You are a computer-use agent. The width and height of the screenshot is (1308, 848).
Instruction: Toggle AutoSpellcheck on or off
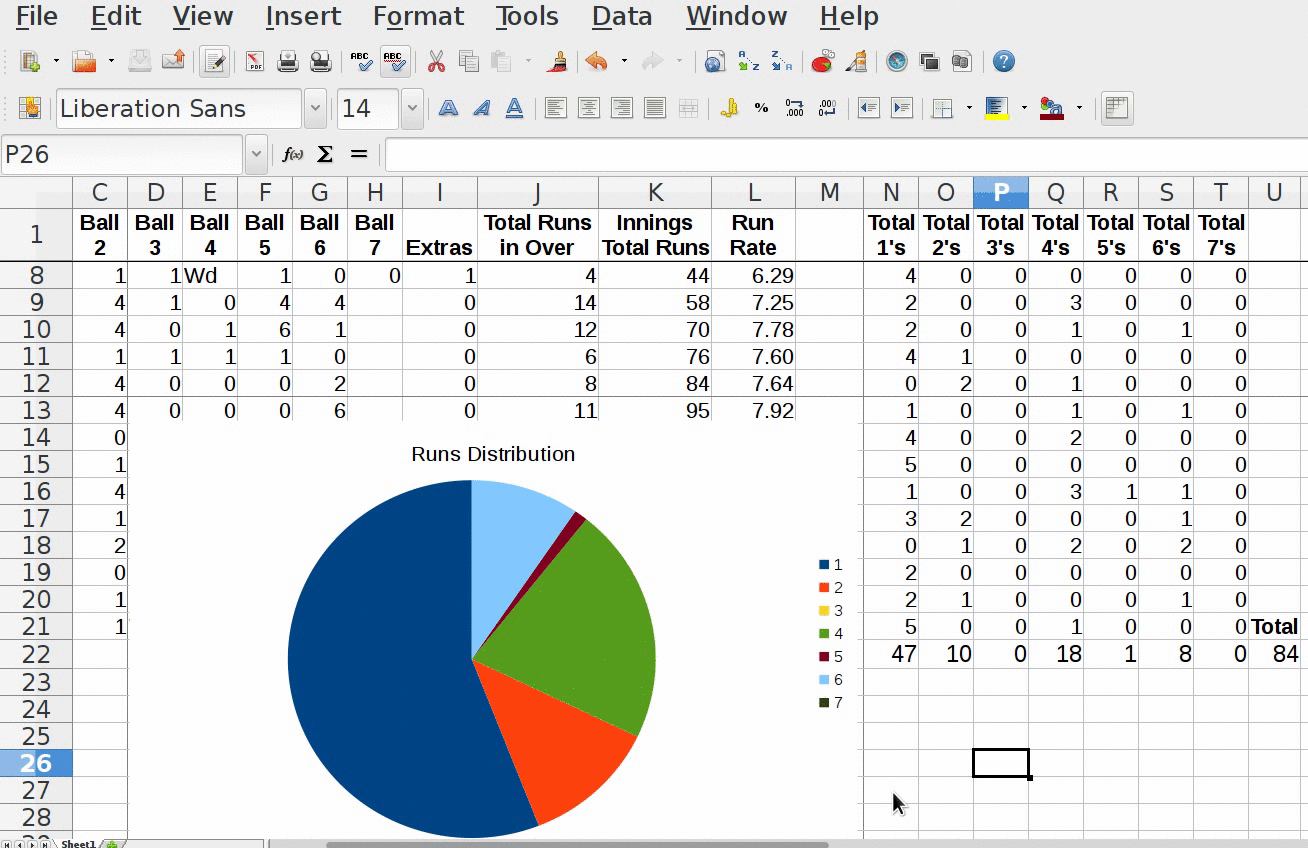coord(395,62)
